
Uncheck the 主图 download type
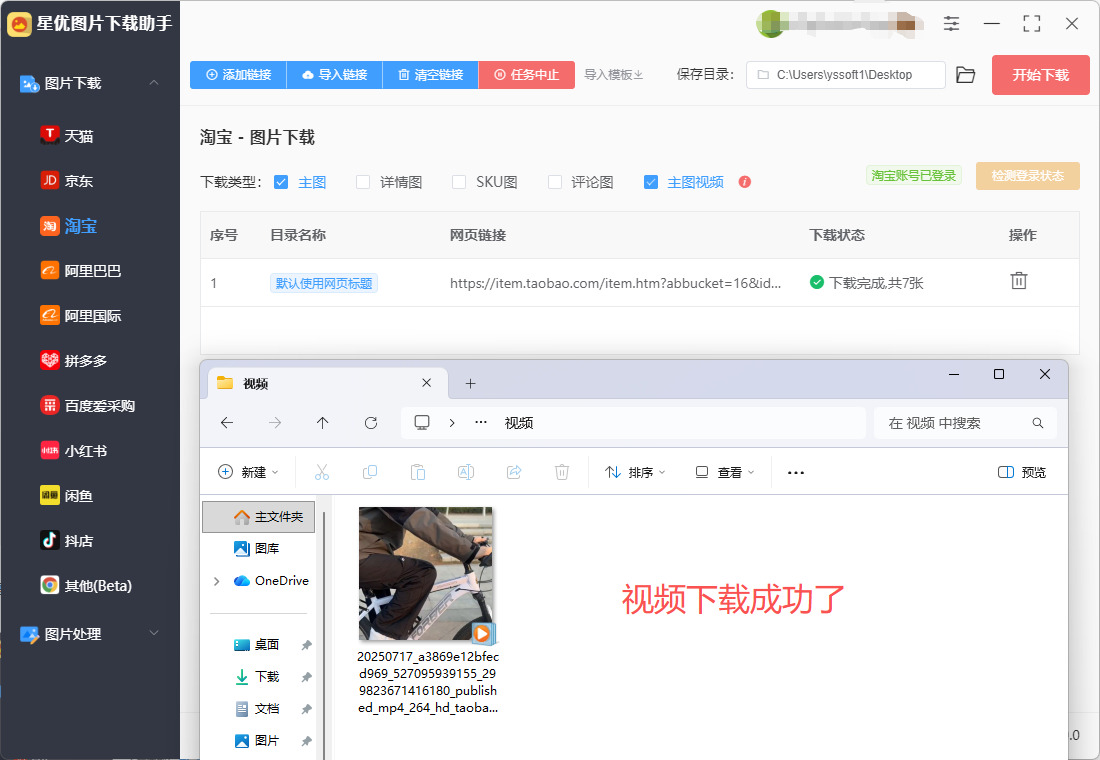tap(281, 182)
